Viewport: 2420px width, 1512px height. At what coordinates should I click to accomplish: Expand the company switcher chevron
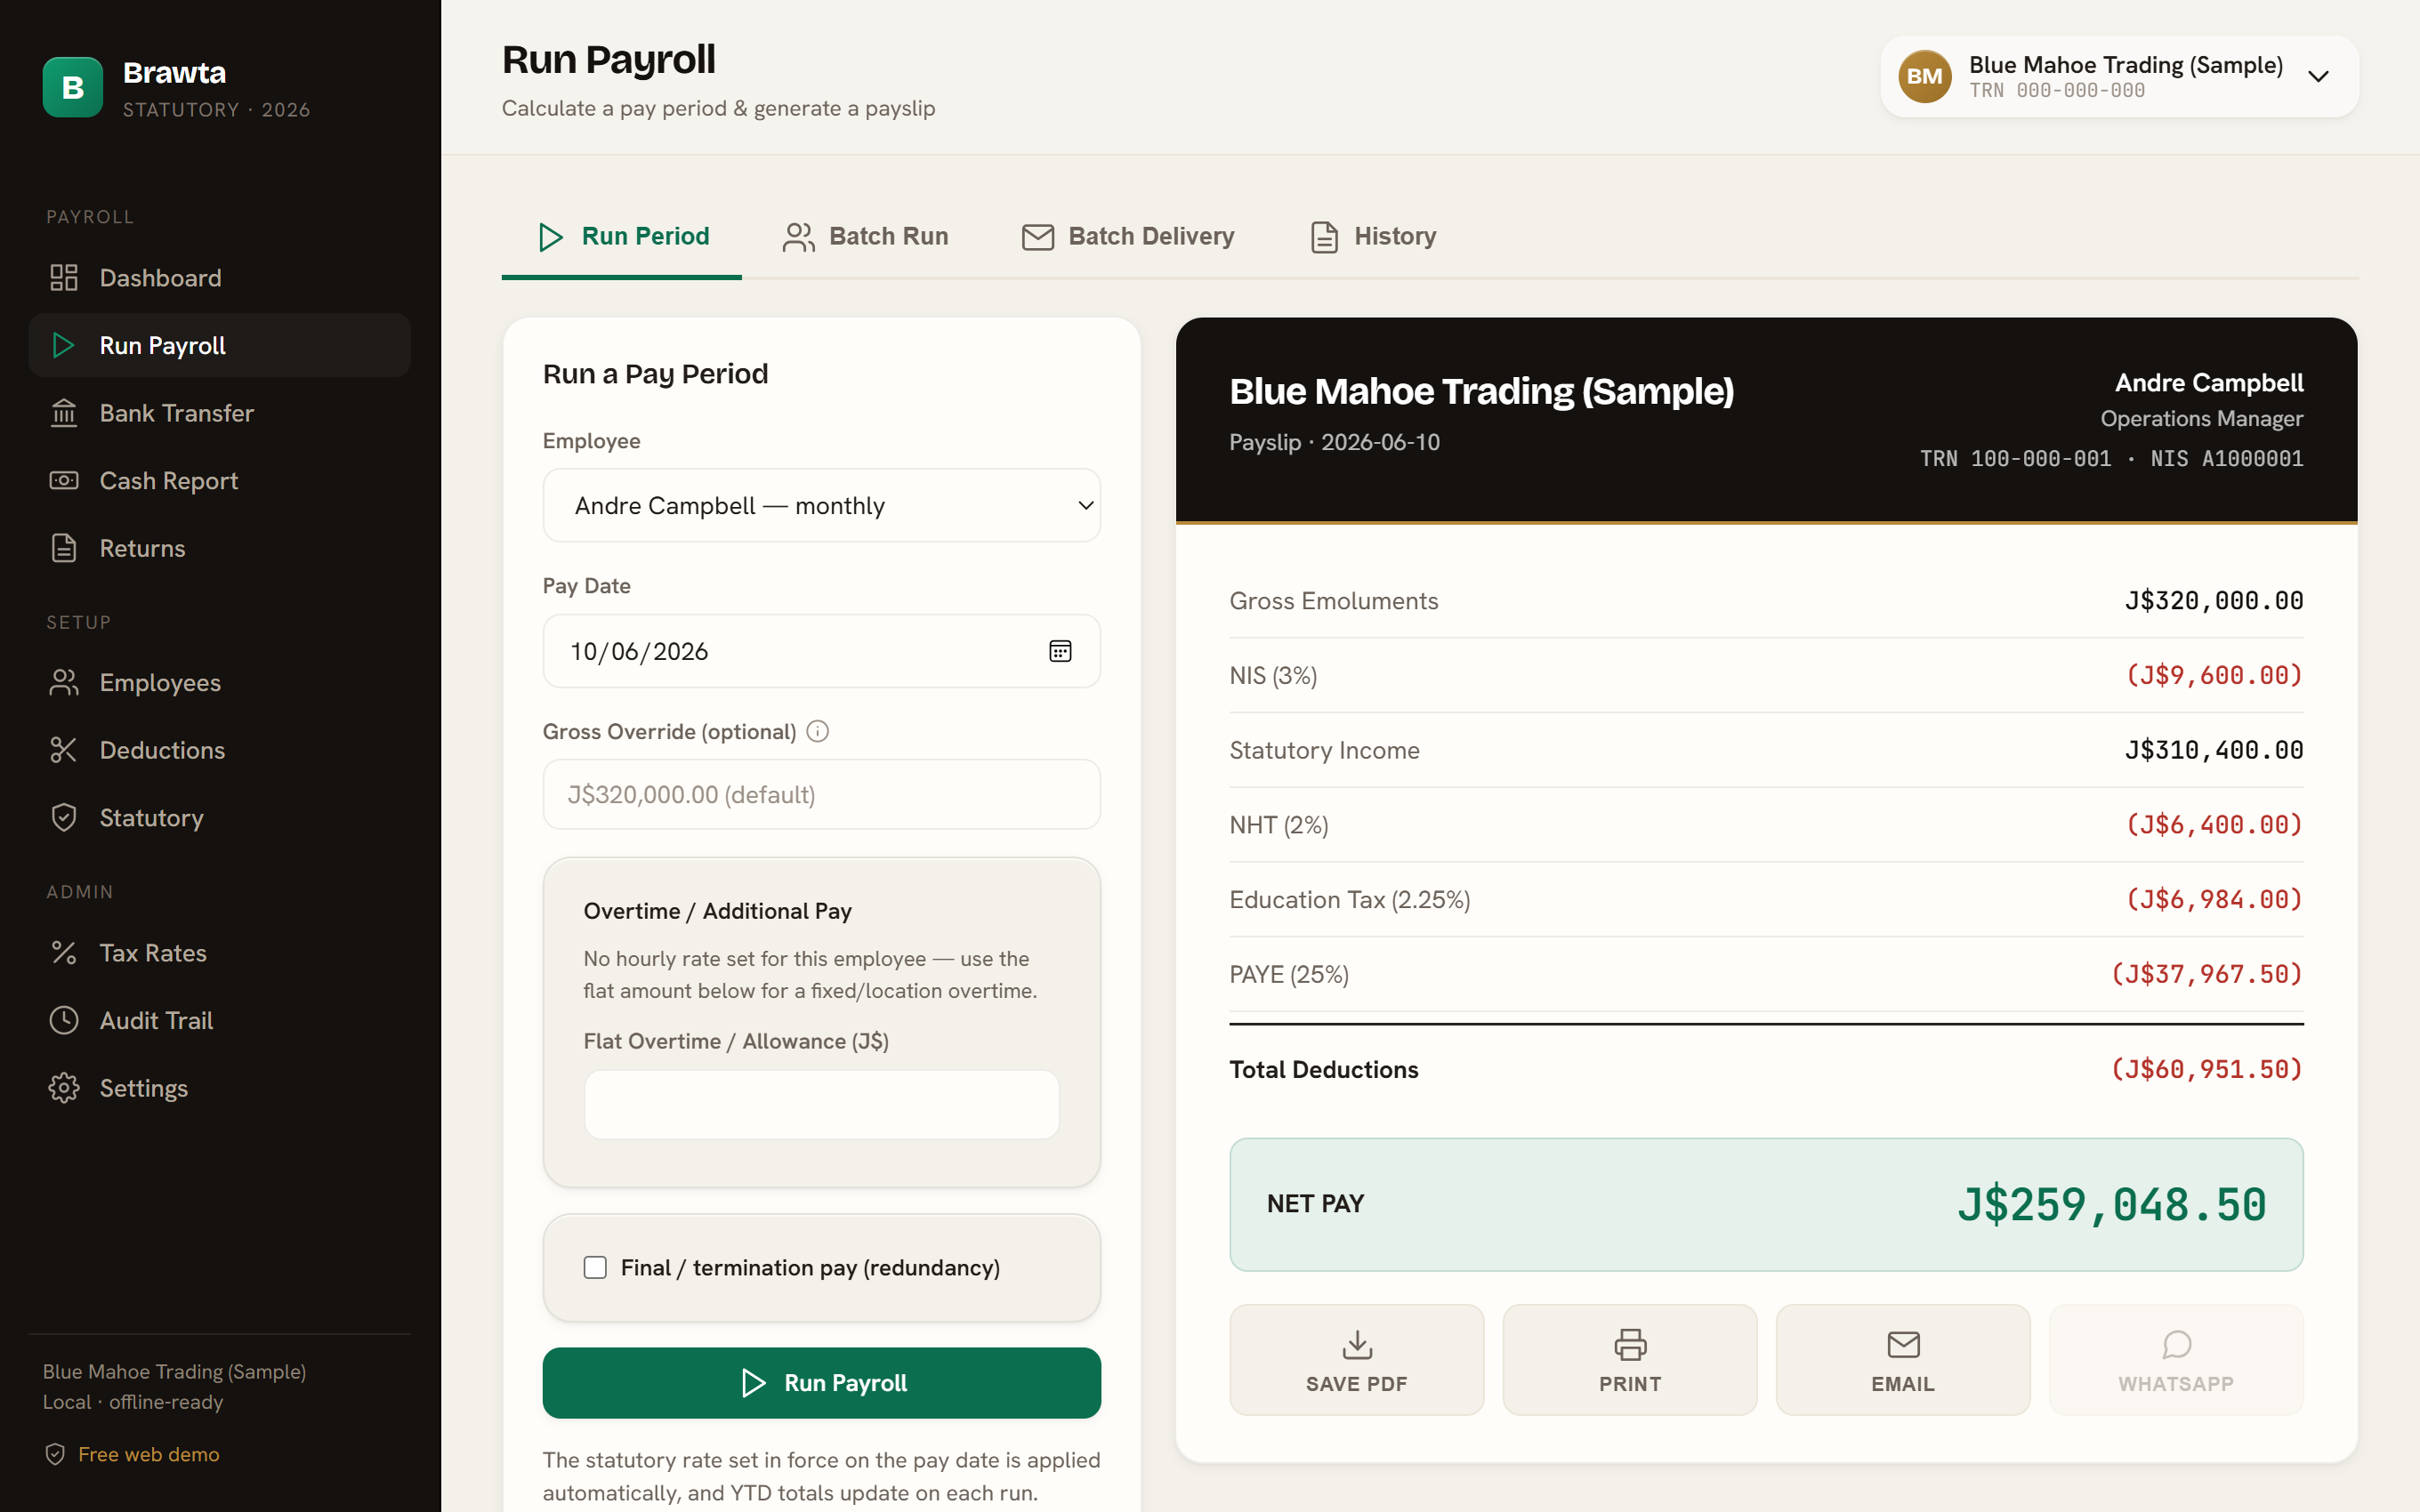2319,77
